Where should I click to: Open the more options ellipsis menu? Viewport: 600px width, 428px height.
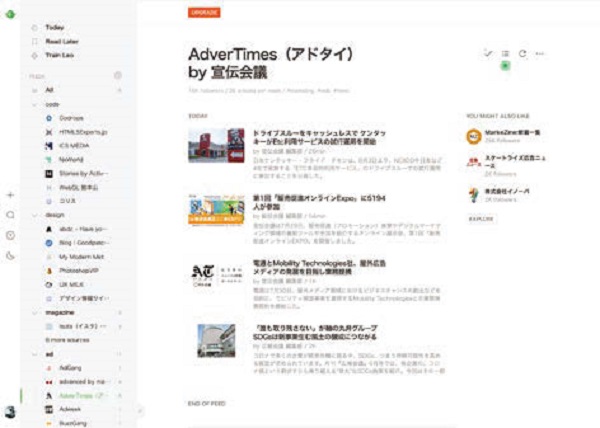tap(540, 54)
